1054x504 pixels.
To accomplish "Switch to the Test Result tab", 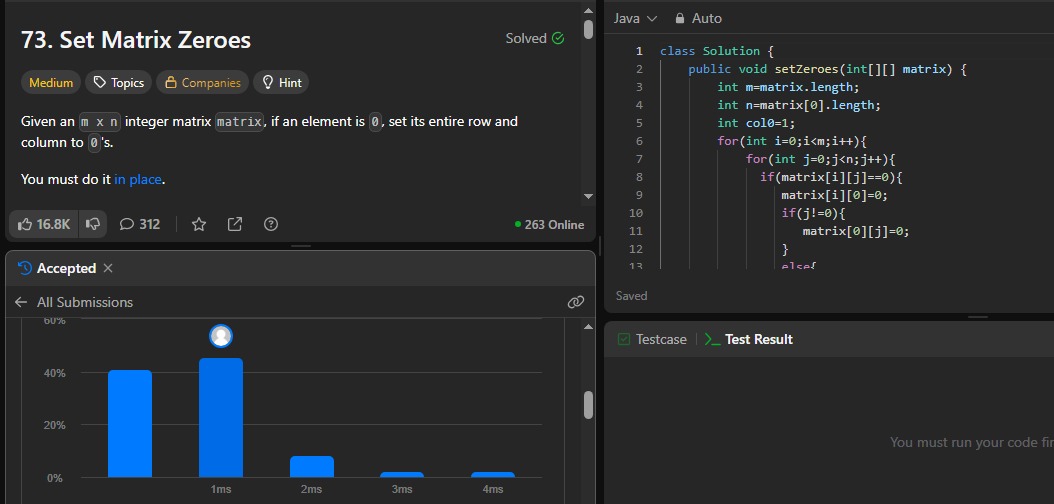I will pos(749,339).
